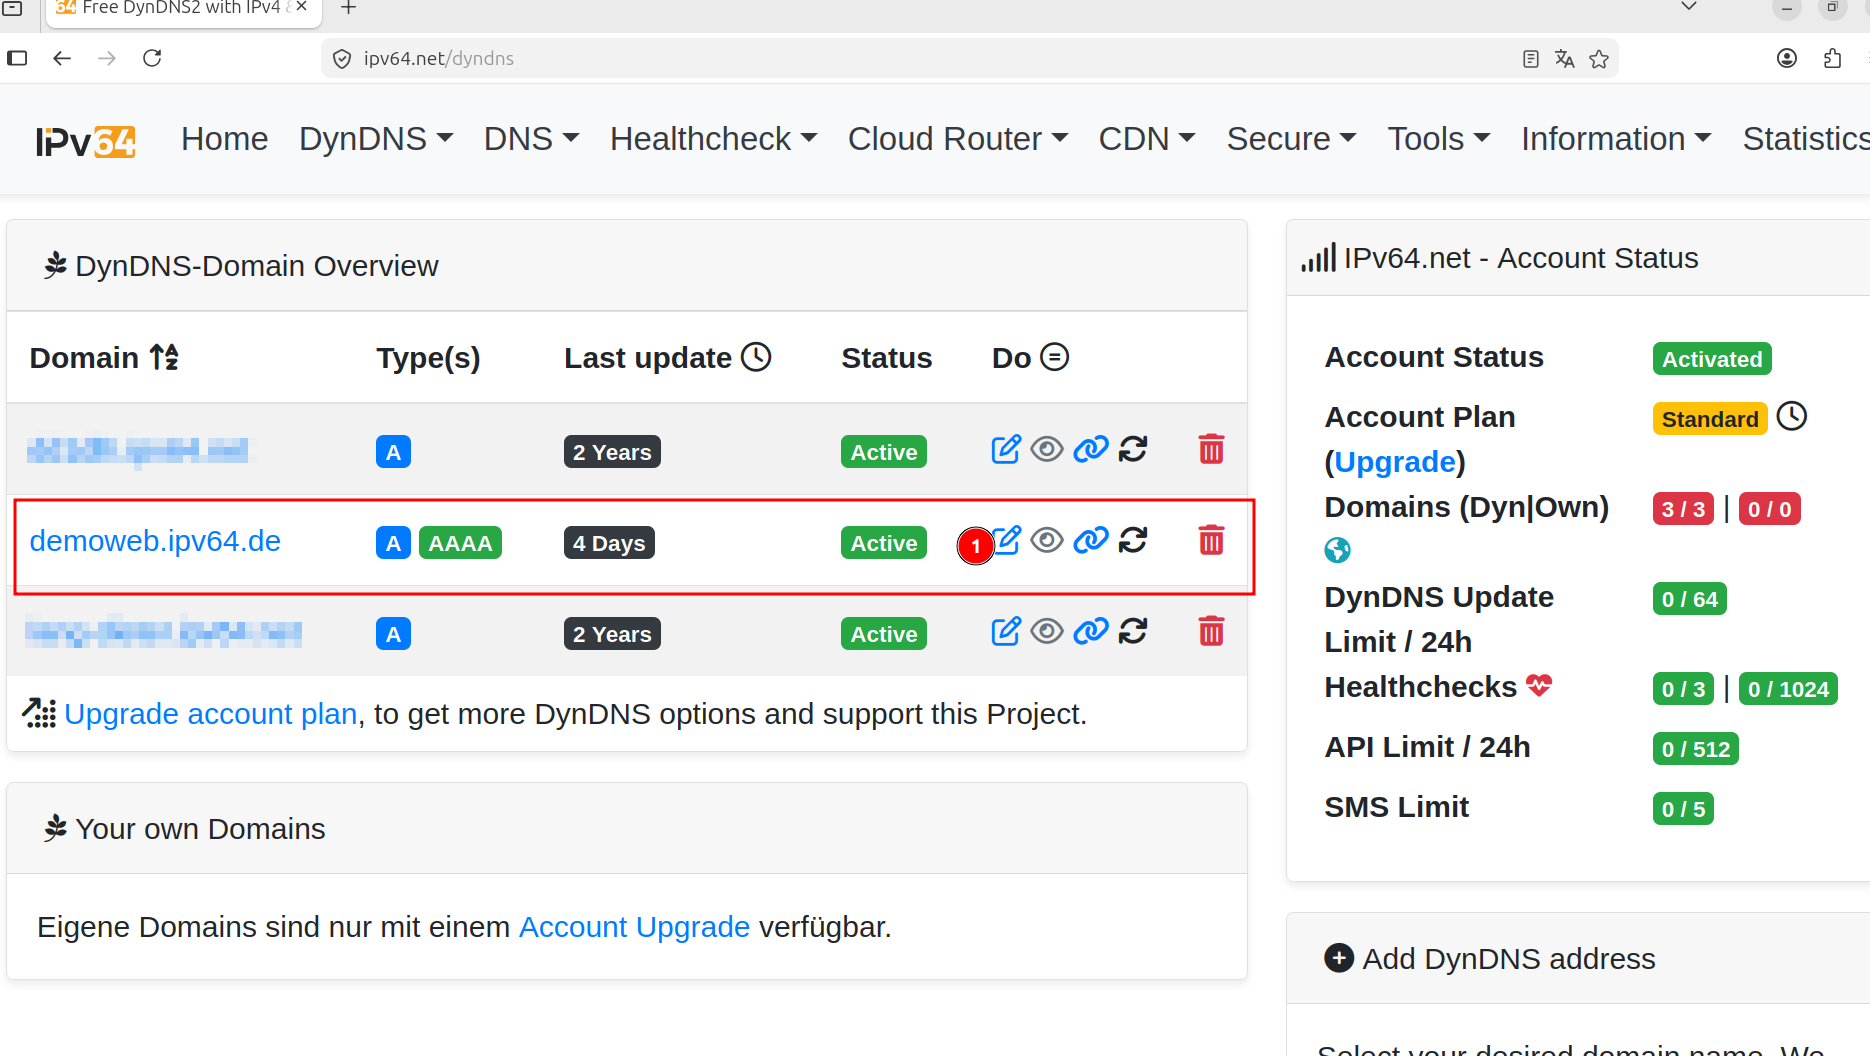Open the browser translate page icon
The height and width of the screenshot is (1056, 1870).
[1565, 59]
